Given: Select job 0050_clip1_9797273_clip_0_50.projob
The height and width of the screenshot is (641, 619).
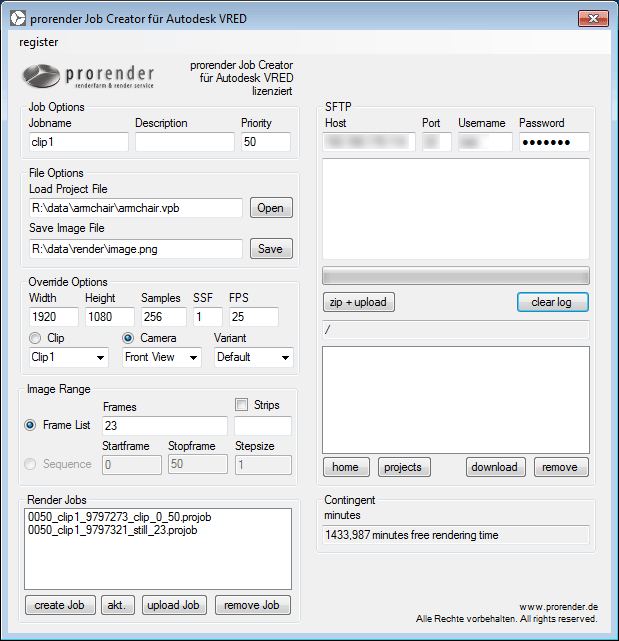Looking at the screenshot, I should pos(119,517).
